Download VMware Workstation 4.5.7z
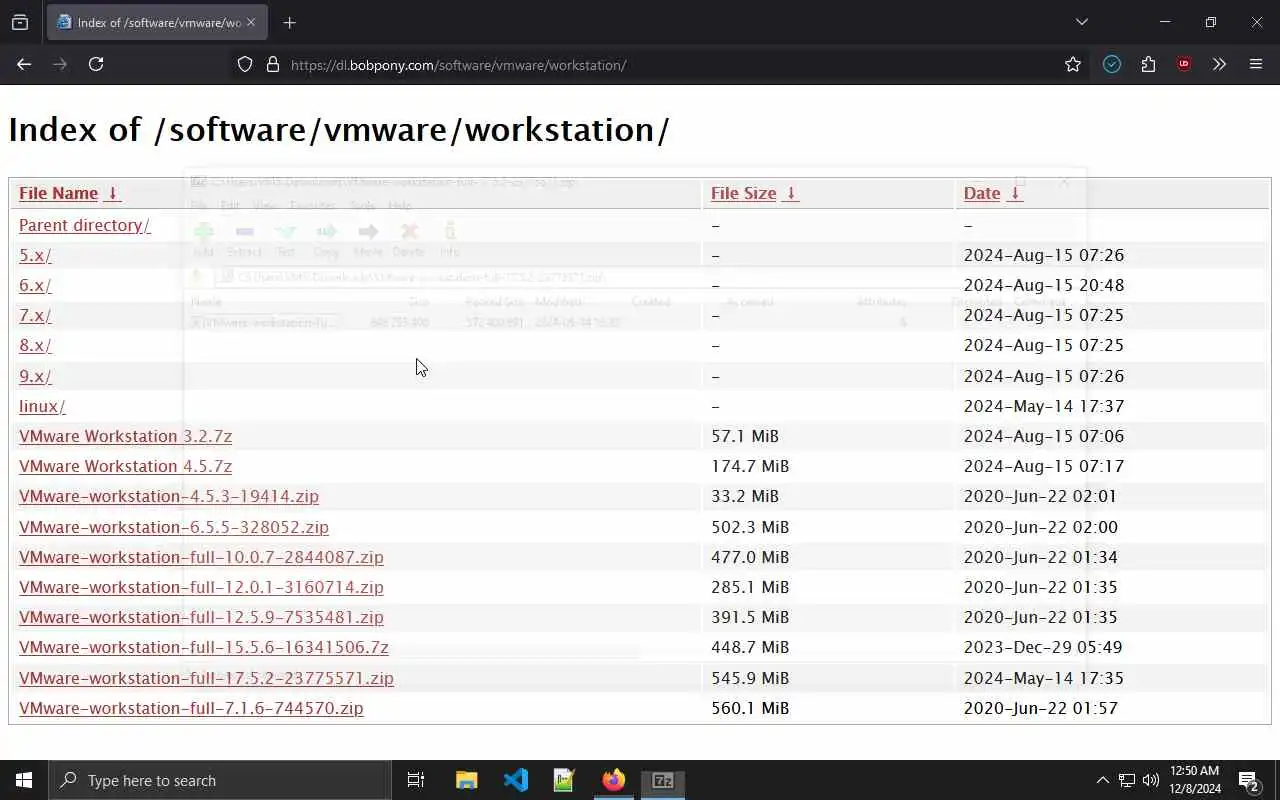 point(125,466)
